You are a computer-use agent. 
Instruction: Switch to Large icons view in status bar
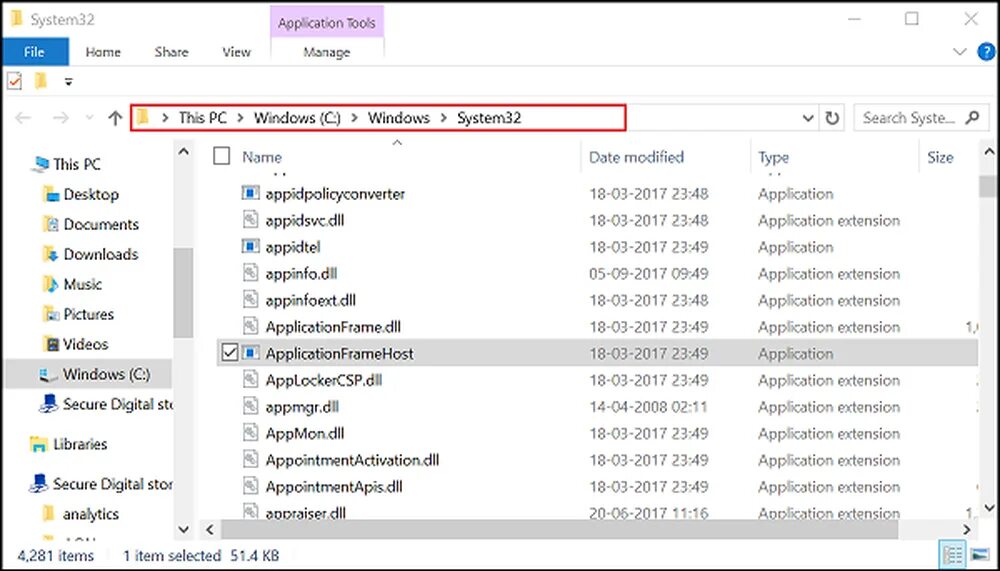[979, 555]
